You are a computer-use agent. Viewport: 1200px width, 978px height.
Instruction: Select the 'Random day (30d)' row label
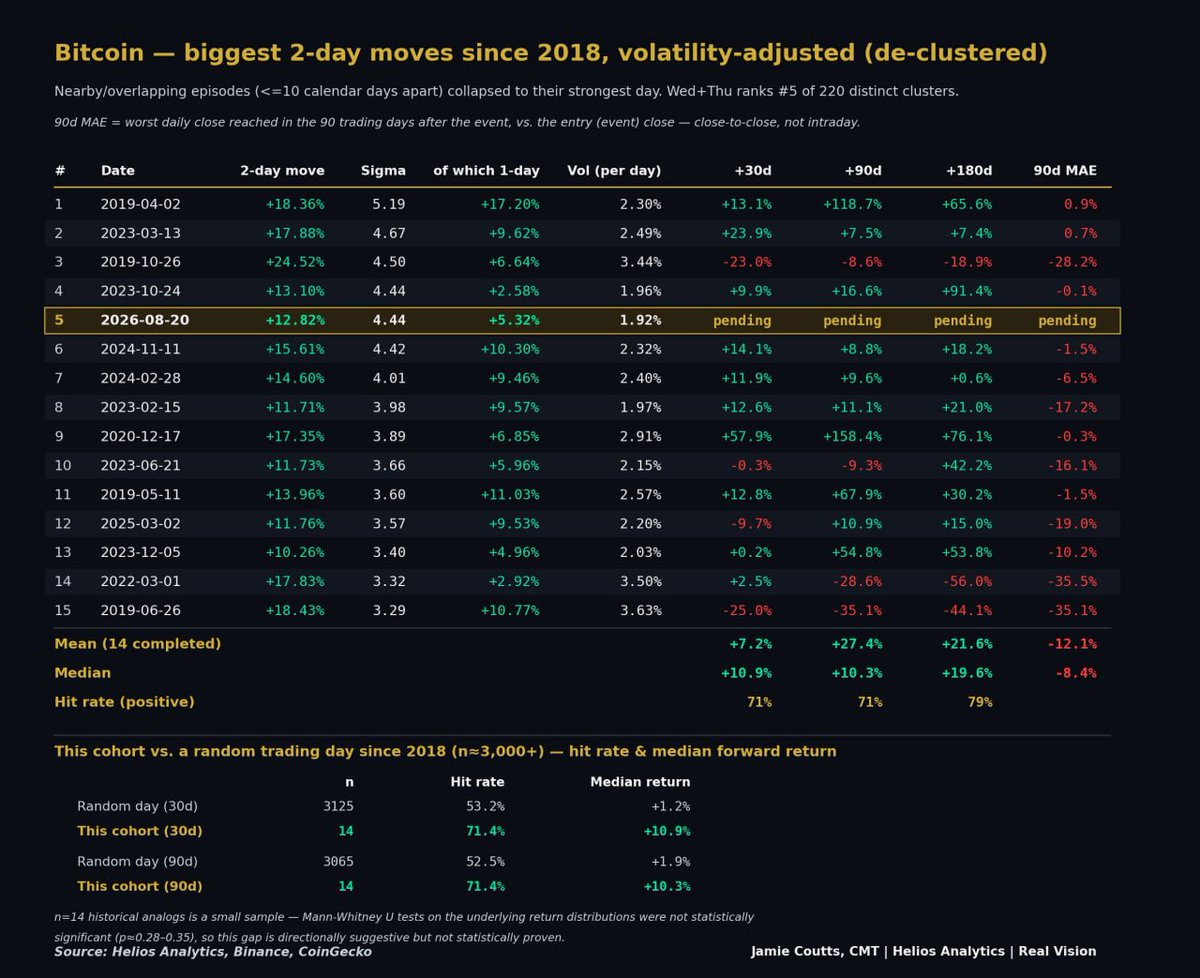137,806
